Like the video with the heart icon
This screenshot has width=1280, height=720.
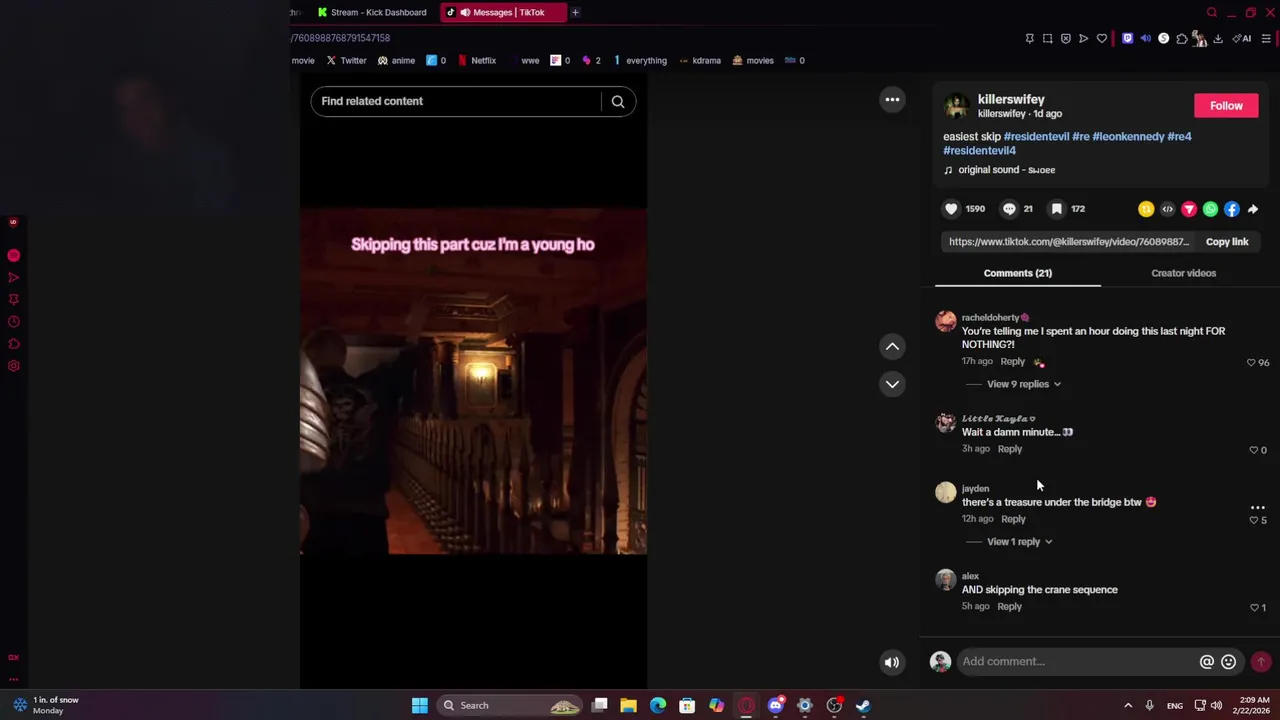tap(951, 209)
